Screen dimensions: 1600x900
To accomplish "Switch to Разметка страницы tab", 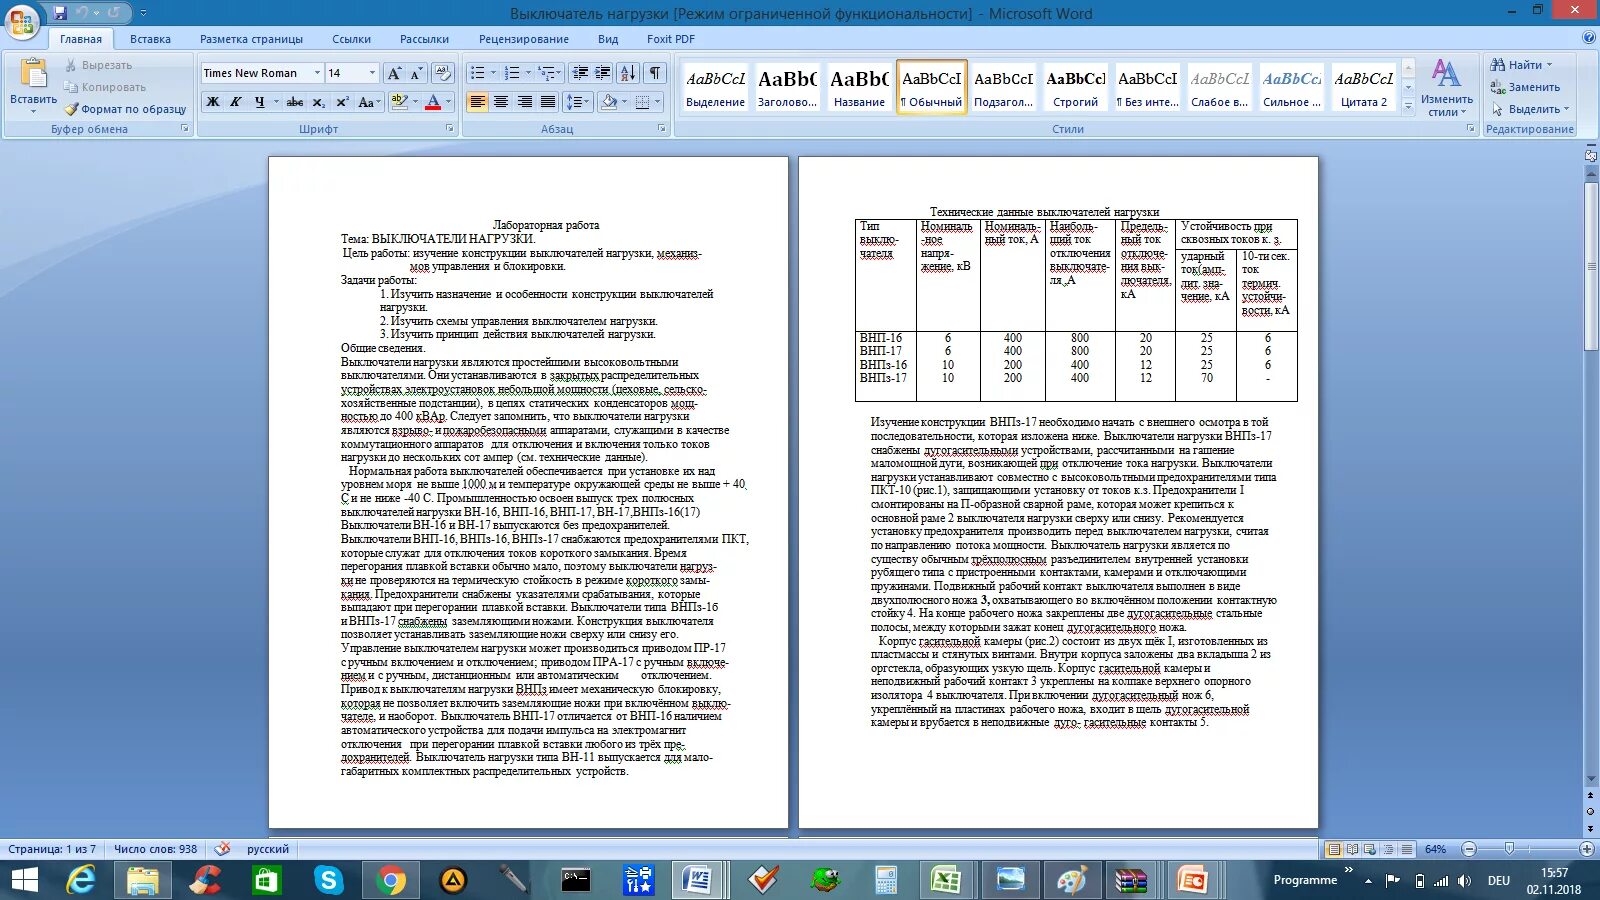I will (251, 39).
